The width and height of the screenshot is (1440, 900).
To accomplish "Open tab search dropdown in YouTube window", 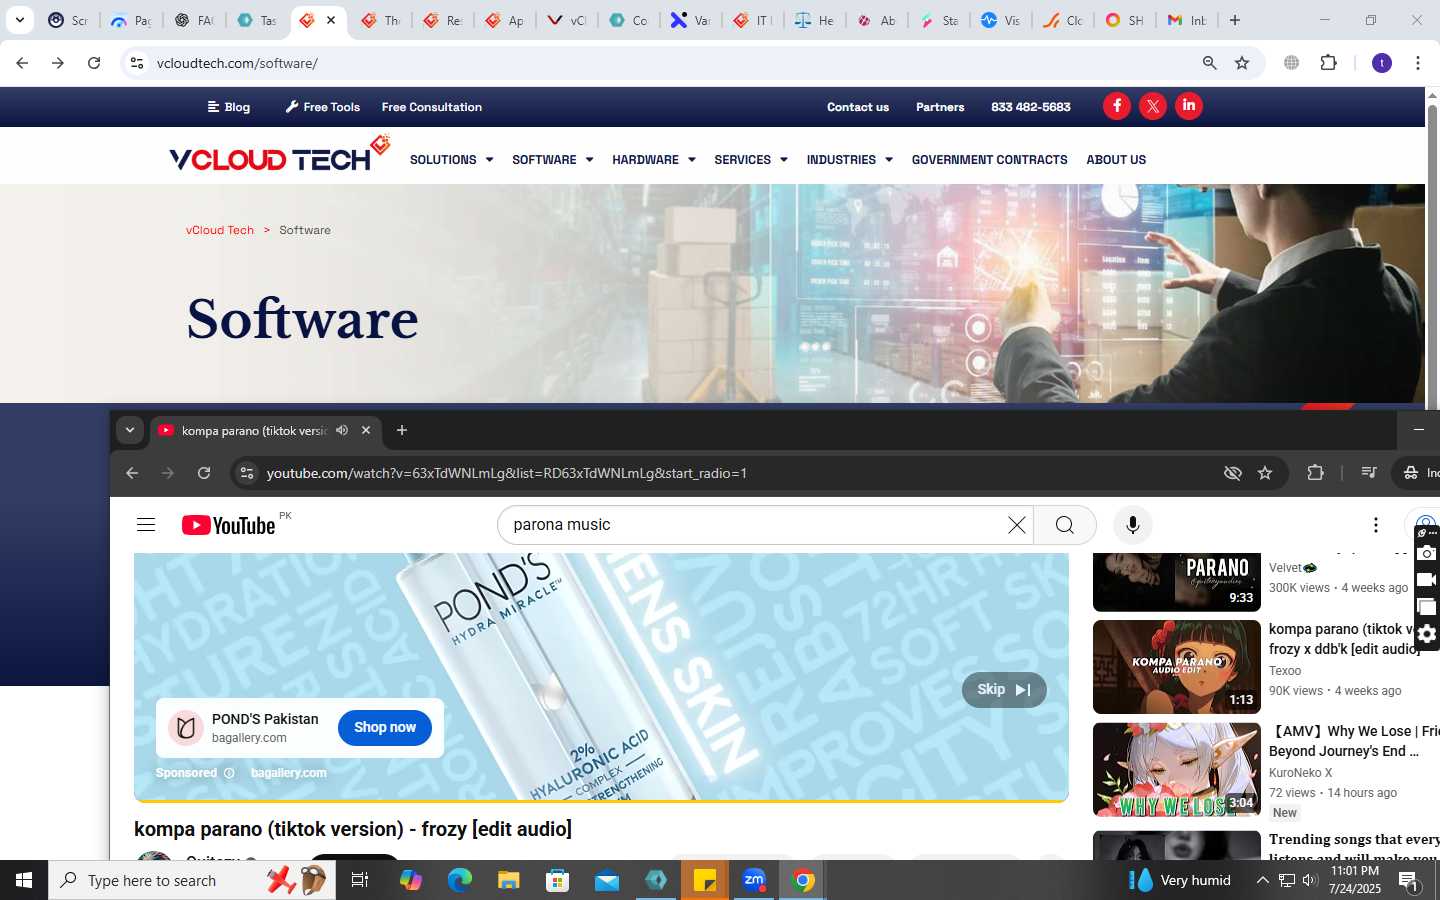I will click(130, 430).
